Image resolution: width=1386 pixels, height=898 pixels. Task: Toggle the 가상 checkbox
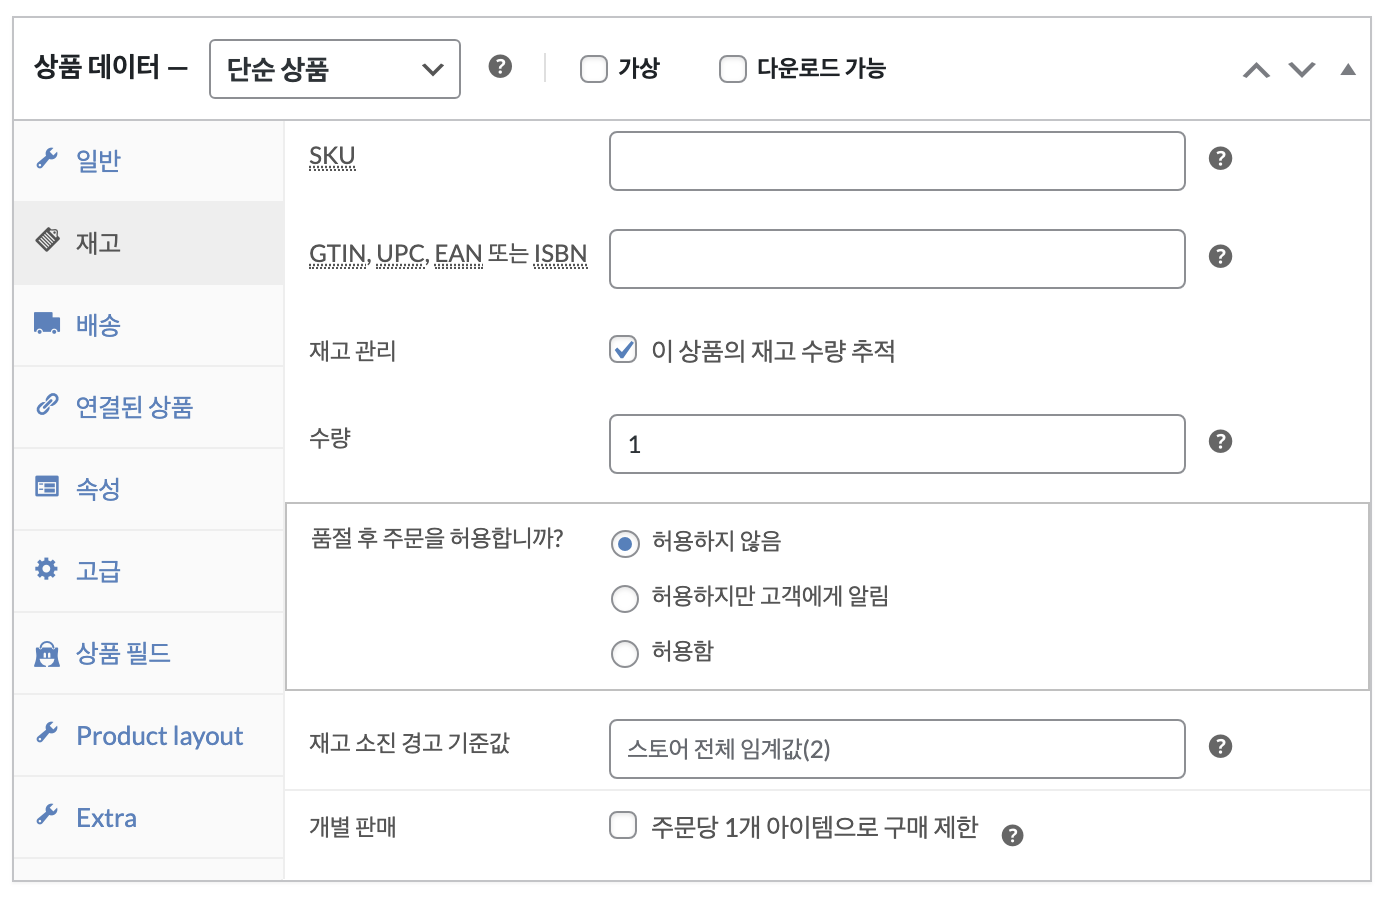coord(594,69)
